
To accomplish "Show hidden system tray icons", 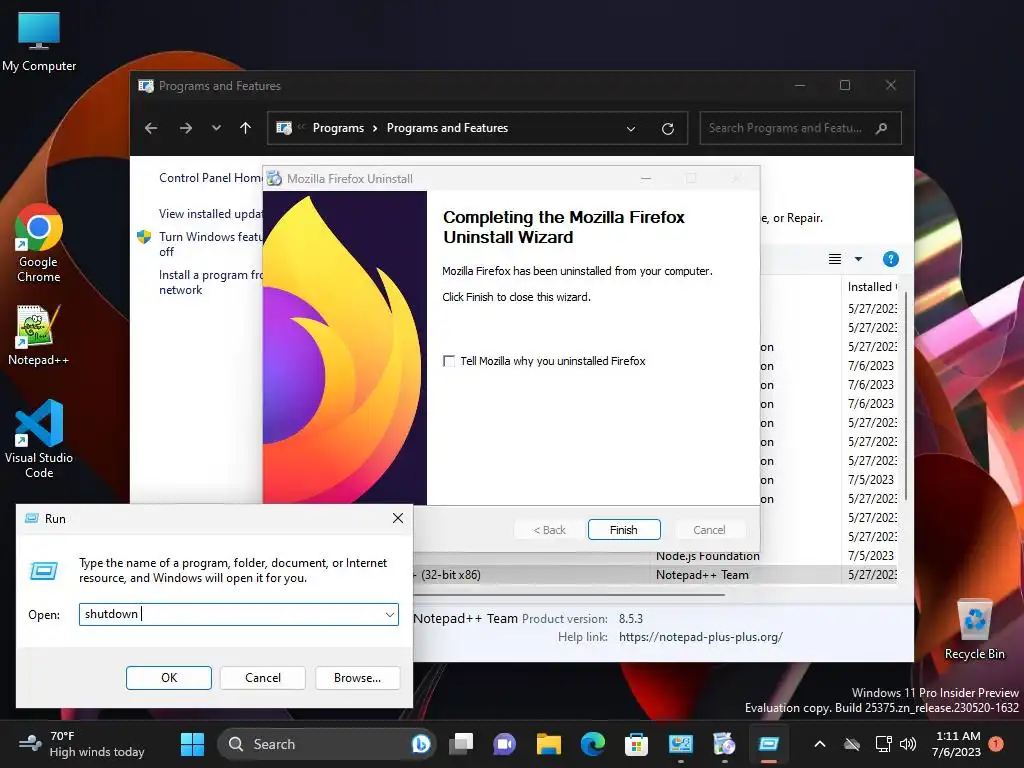I will coord(820,744).
